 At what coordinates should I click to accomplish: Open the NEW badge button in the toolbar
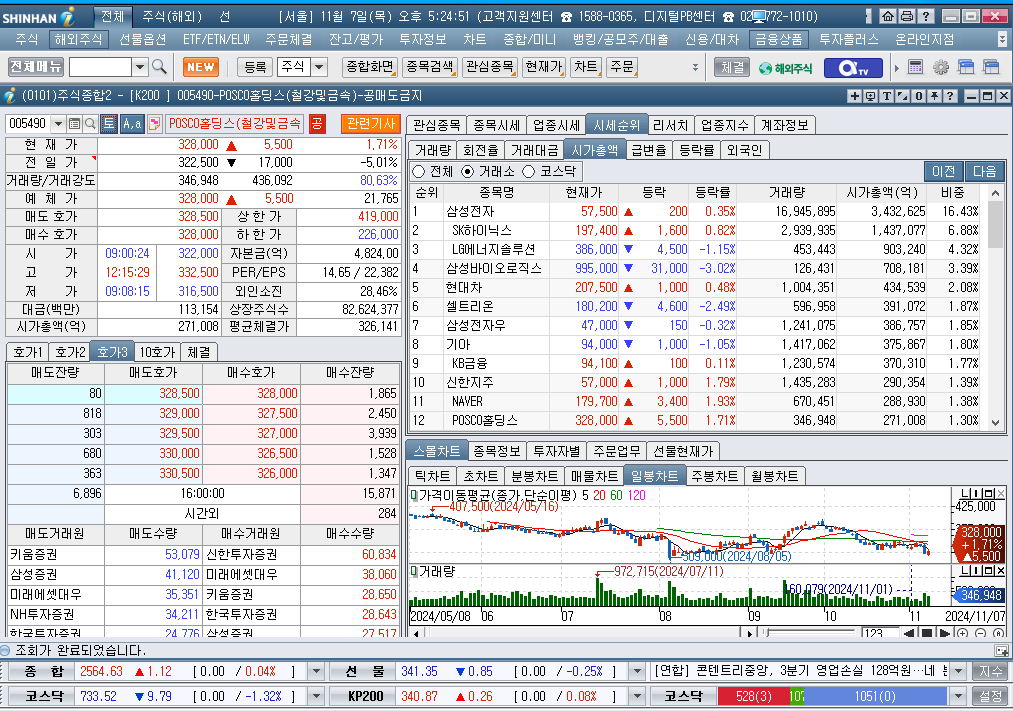(201, 67)
